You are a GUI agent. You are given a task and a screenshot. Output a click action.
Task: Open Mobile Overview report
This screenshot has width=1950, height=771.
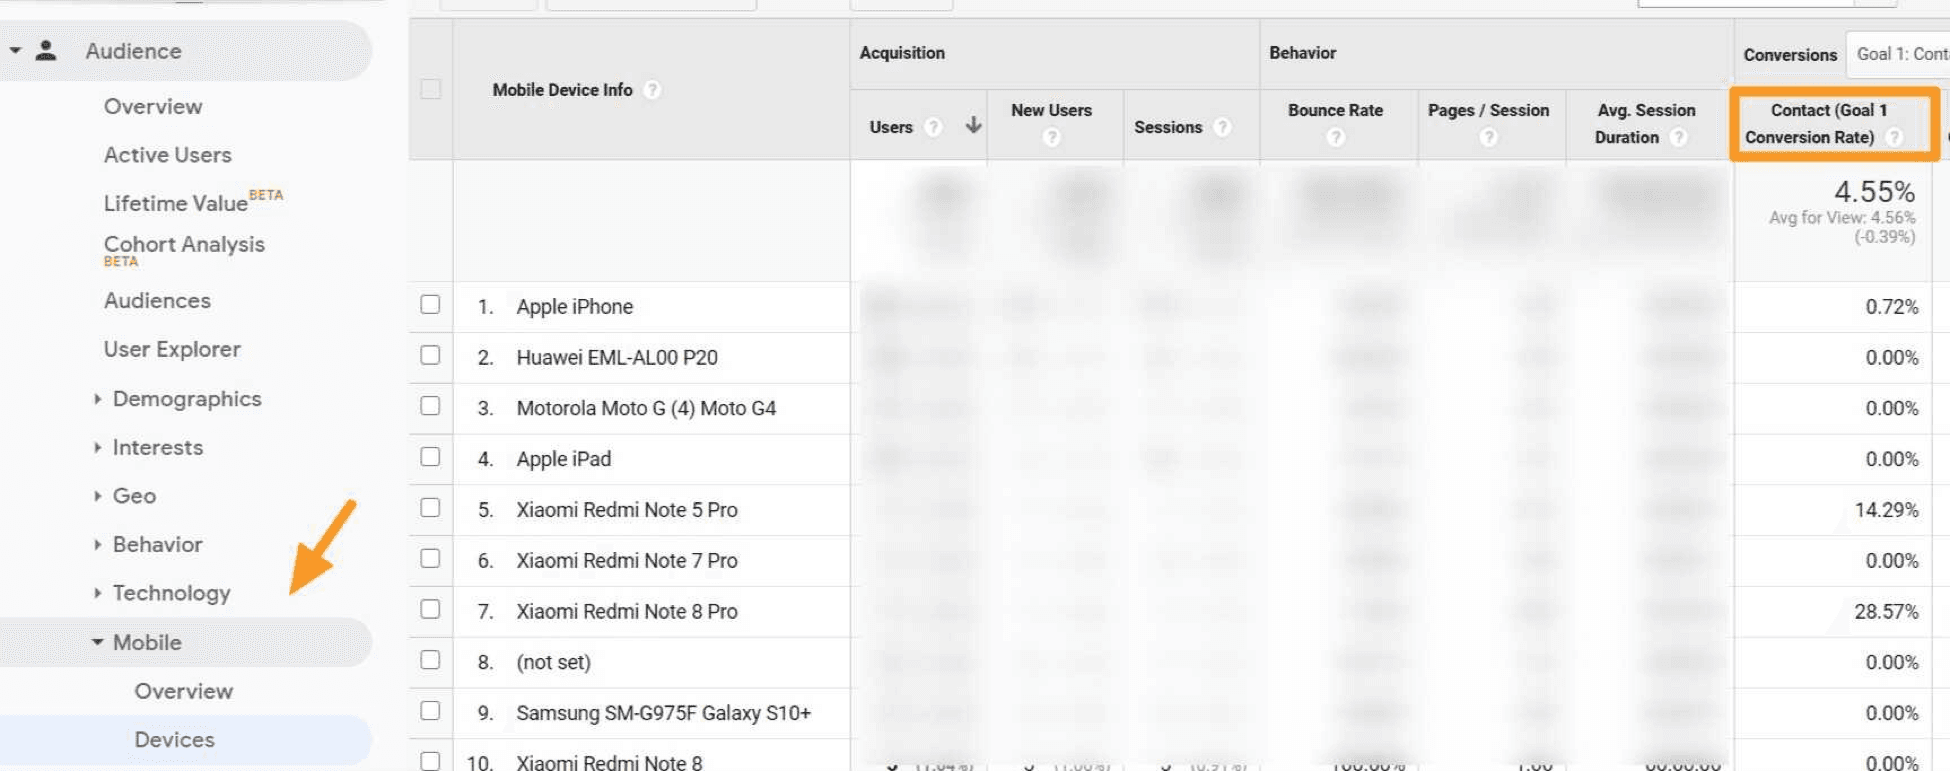click(184, 691)
